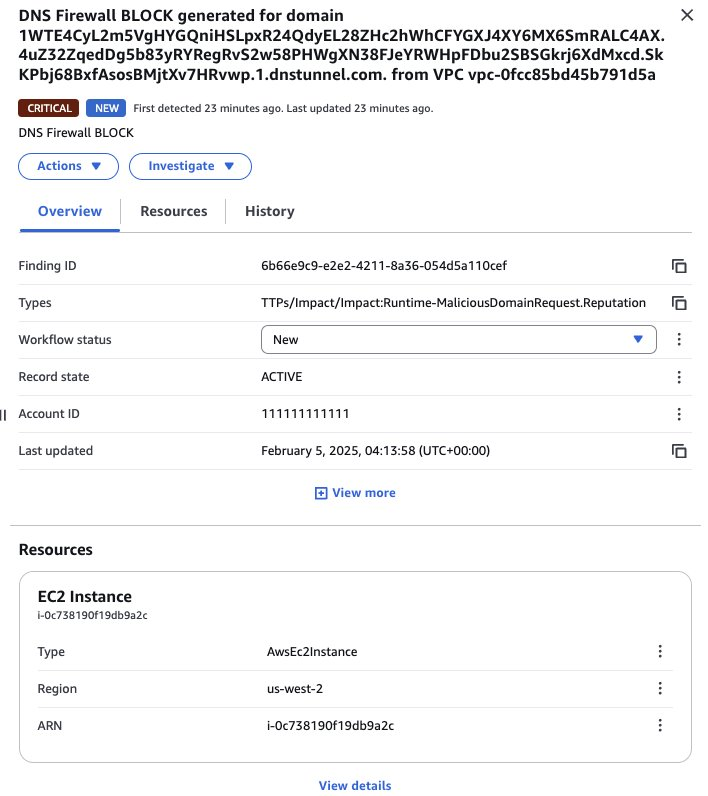Switch to the History tab

(x=269, y=211)
